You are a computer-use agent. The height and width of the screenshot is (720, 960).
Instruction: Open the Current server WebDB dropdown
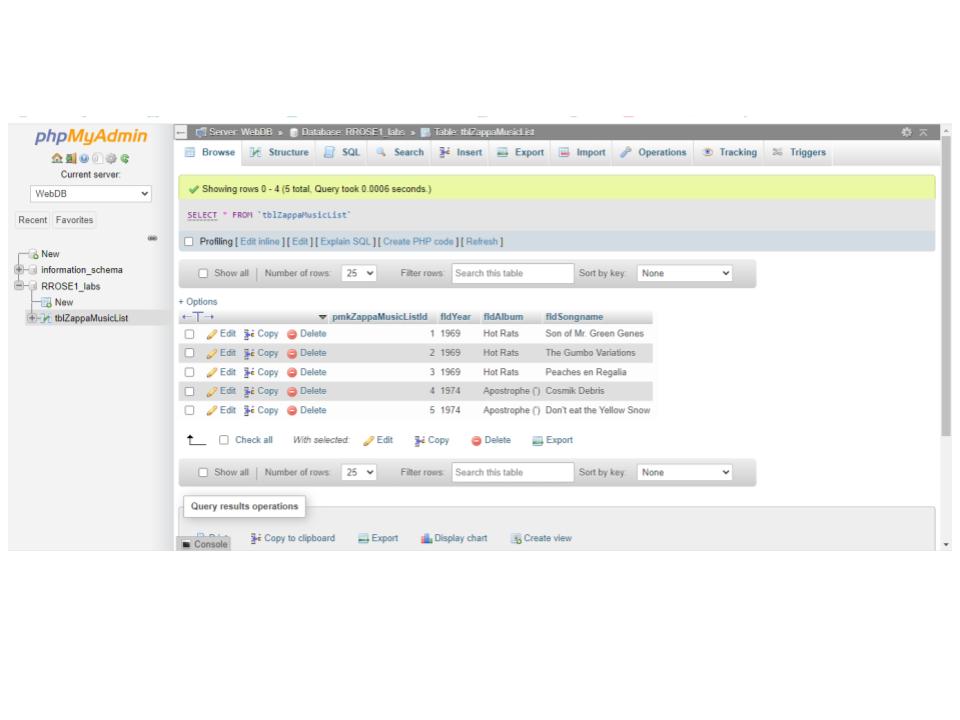click(x=82, y=191)
